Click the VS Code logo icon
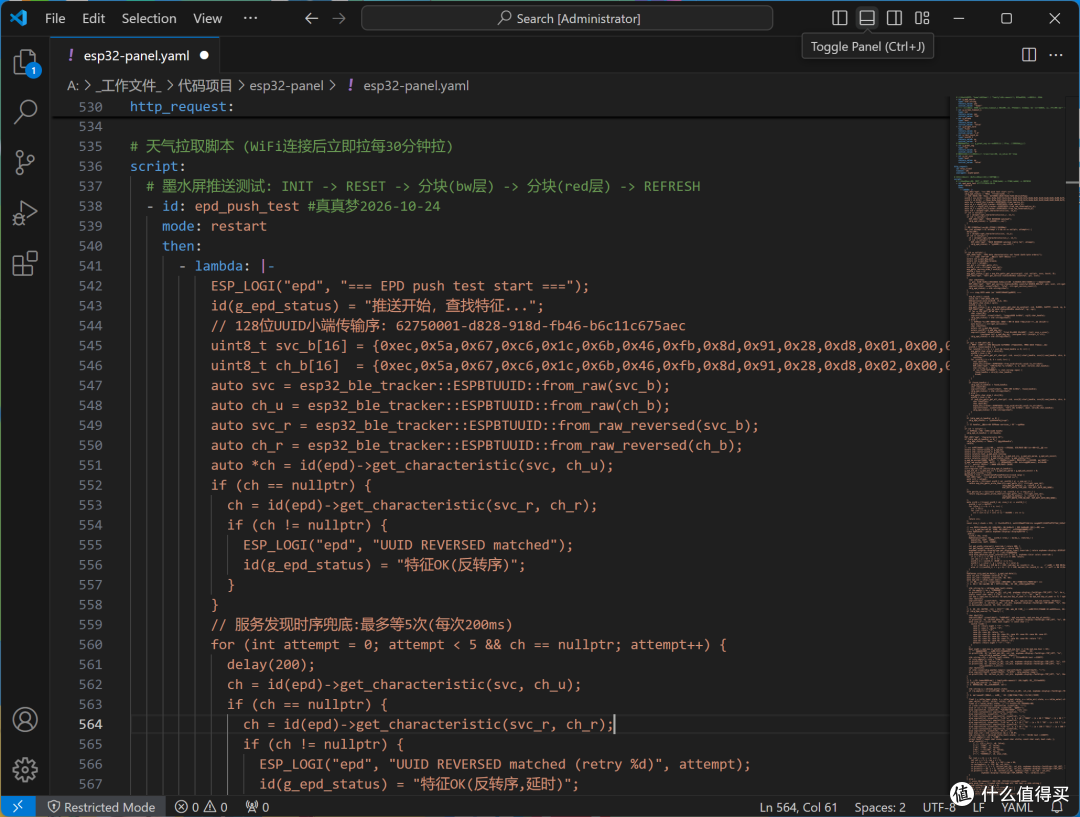Viewport: 1080px width, 817px height. click(19, 18)
